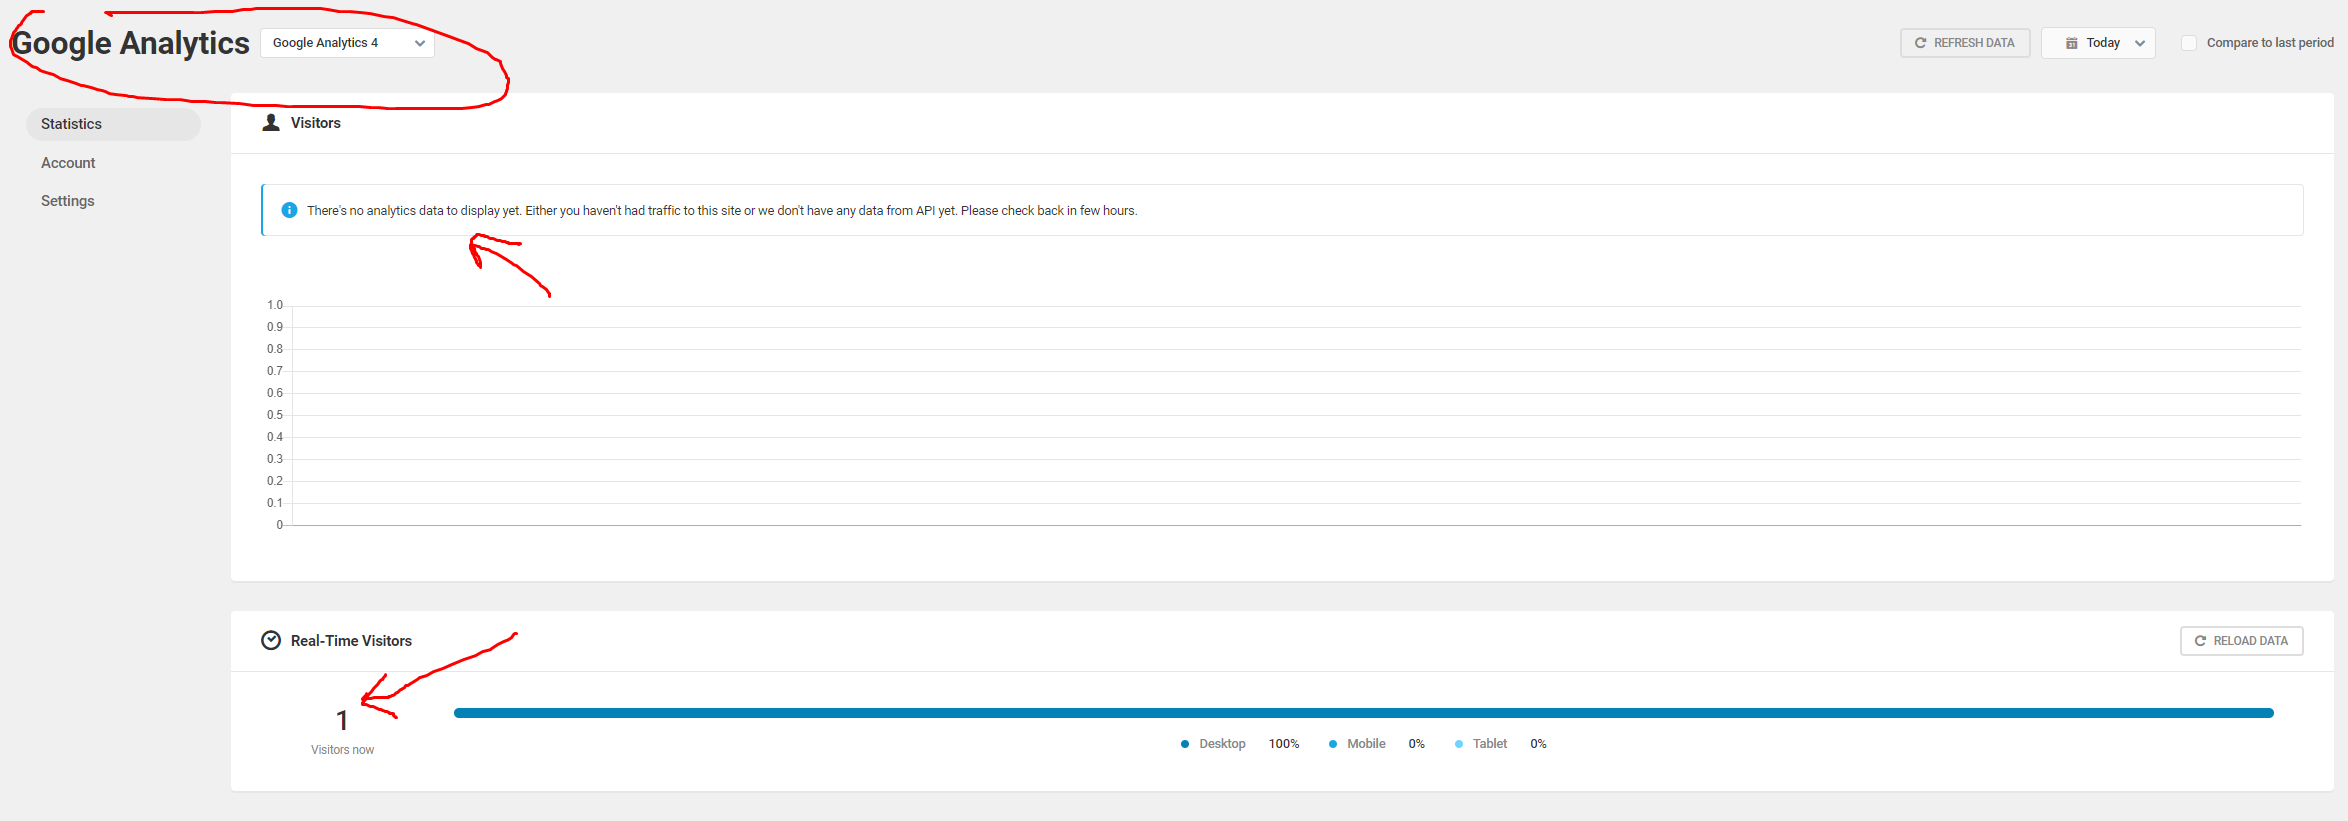Click the Real-Time Visitors heading text
This screenshot has height=821, width=2348.
351,641
